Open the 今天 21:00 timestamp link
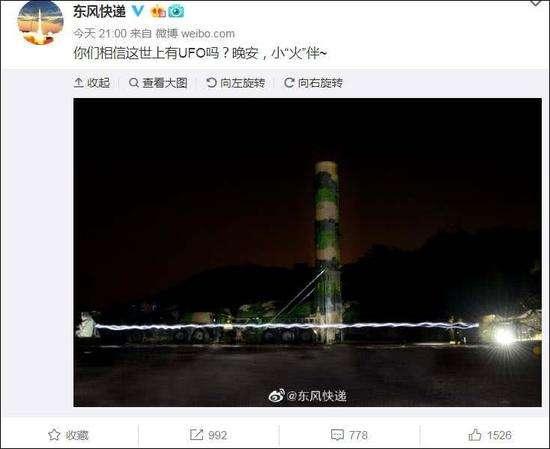 point(100,34)
